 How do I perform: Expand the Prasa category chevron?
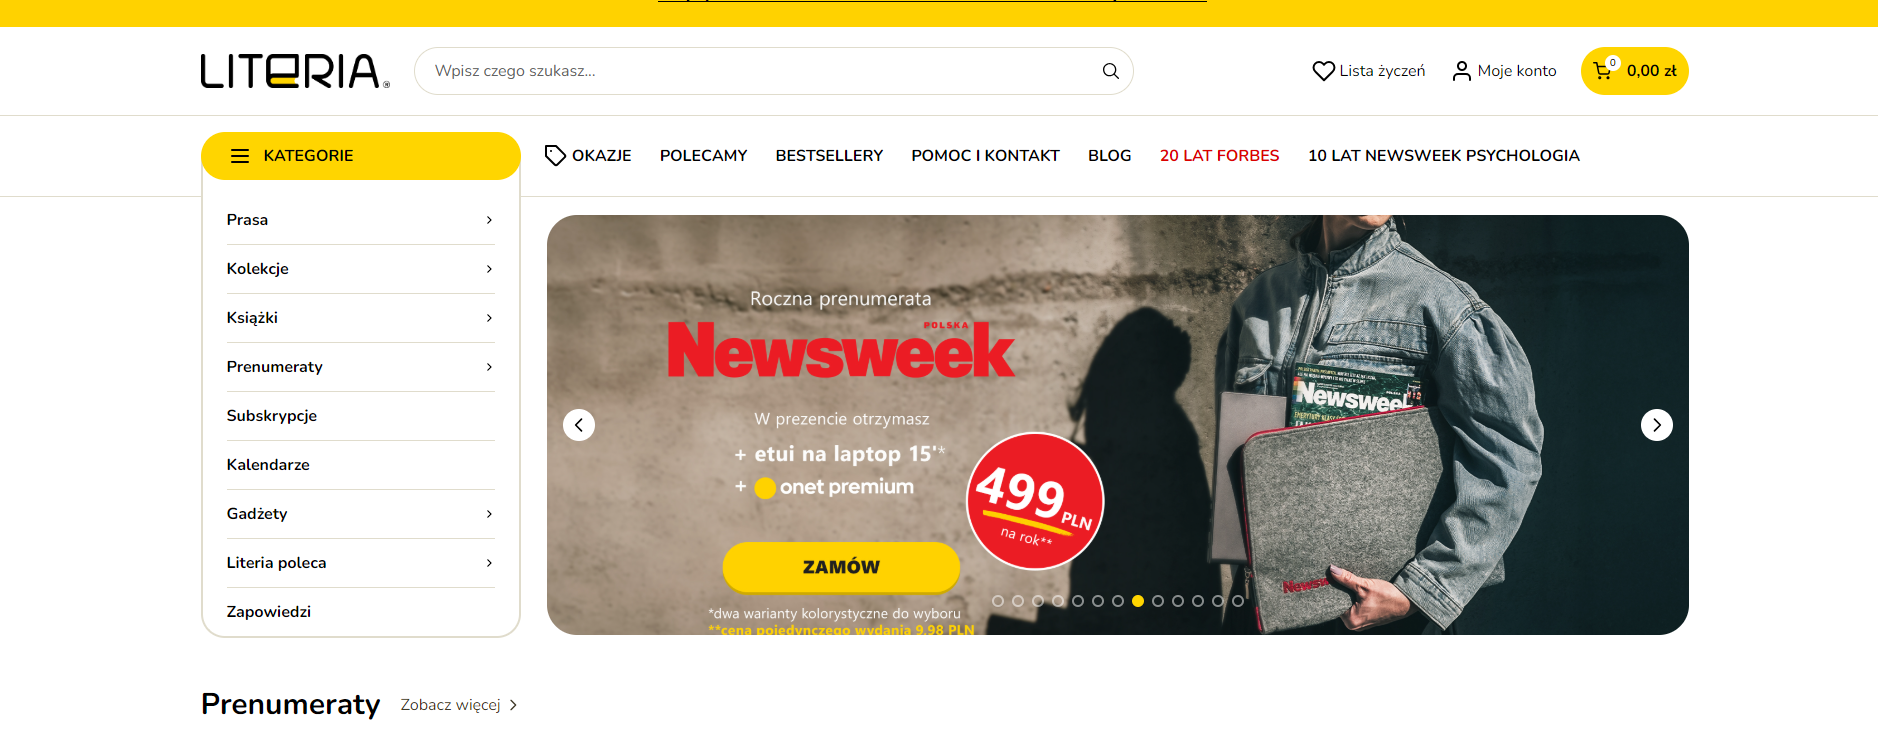pyautogui.click(x=489, y=220)
